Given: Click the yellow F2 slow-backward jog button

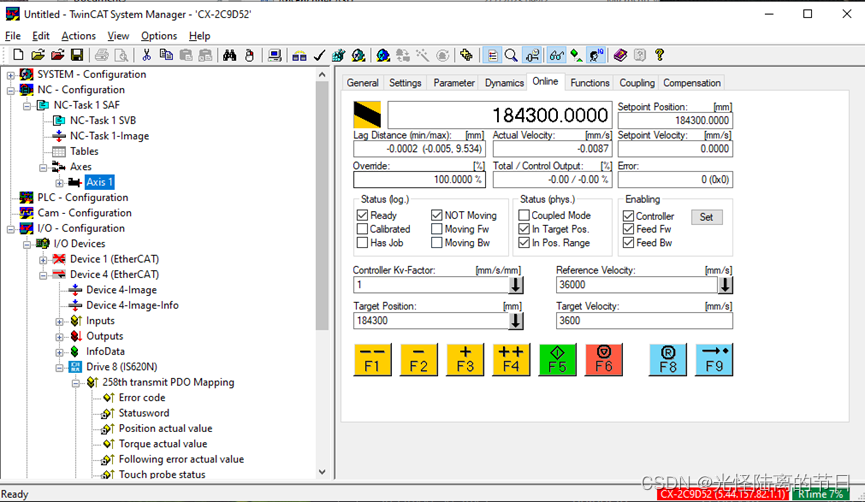Looking at the screenshot, I should pos(419,360).
